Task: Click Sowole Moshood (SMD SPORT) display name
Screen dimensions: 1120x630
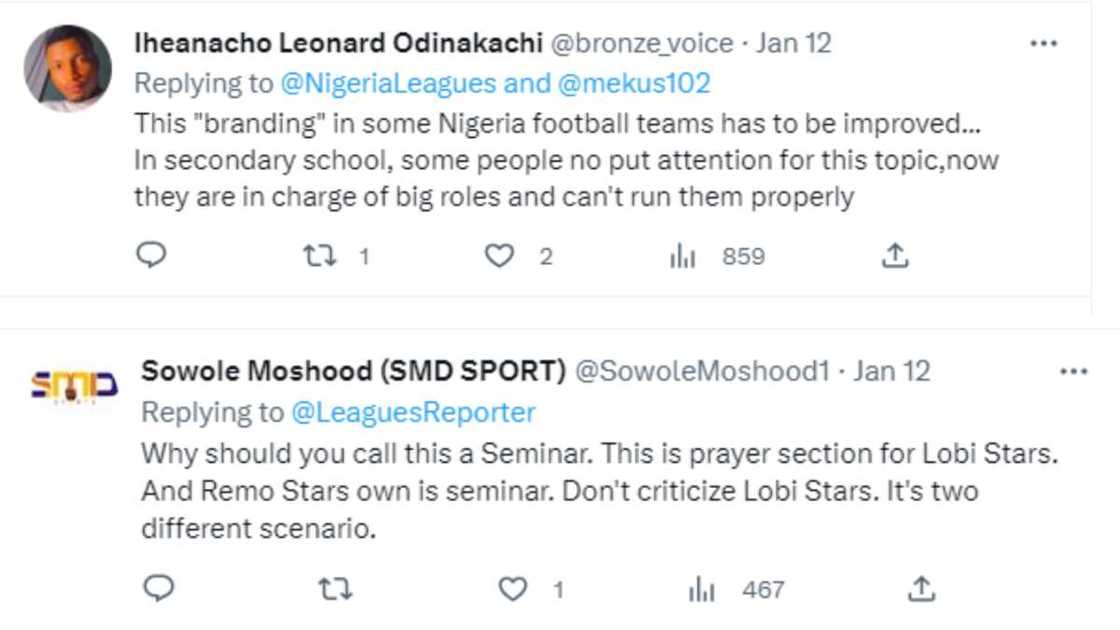Action: [x=354, y=371]
